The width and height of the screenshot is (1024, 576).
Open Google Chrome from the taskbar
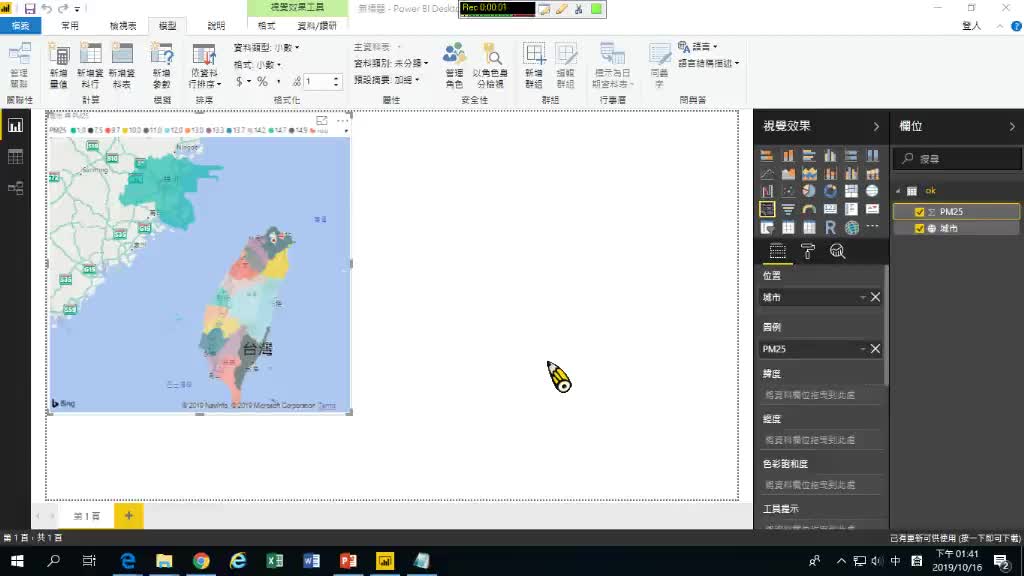pos(201,561)
